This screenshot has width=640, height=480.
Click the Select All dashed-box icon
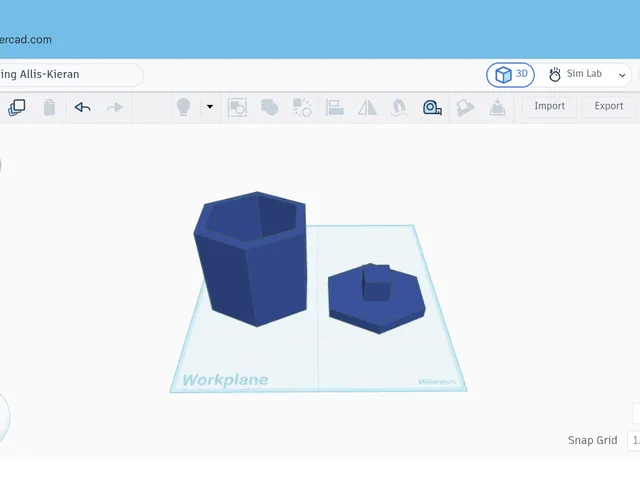[x=237, y=107]
